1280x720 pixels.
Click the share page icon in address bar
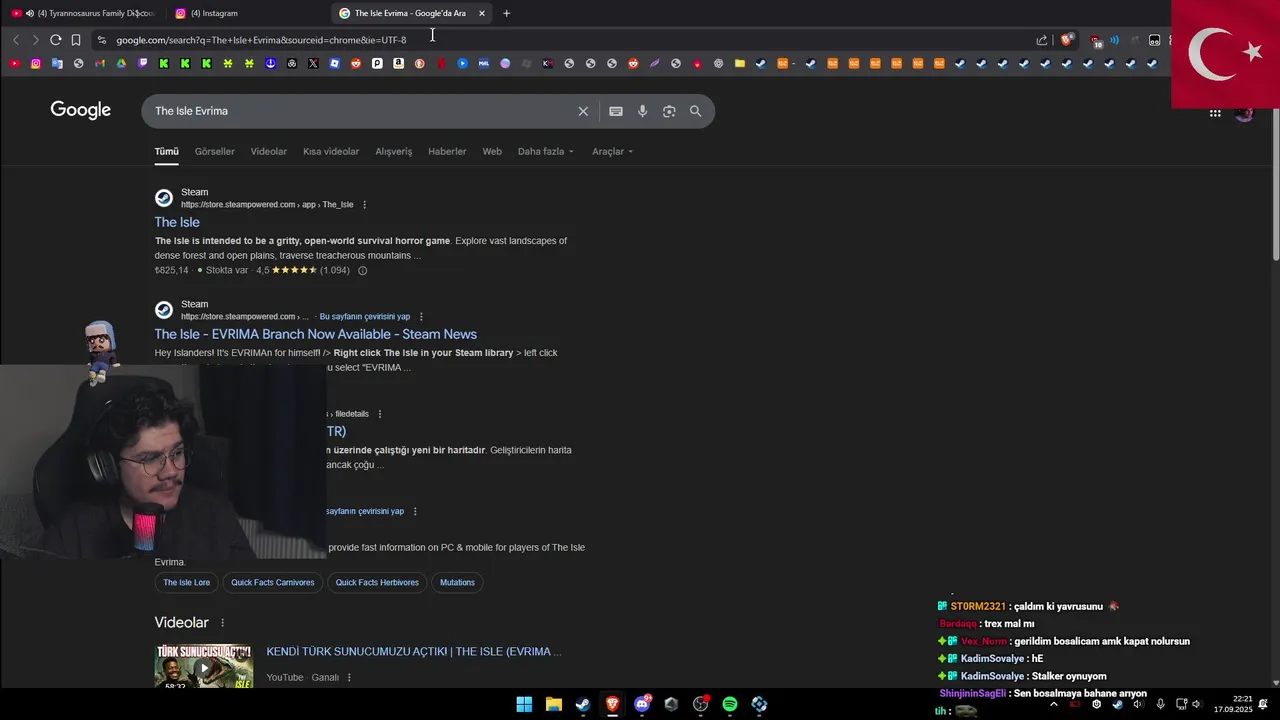coord(1042,40)
